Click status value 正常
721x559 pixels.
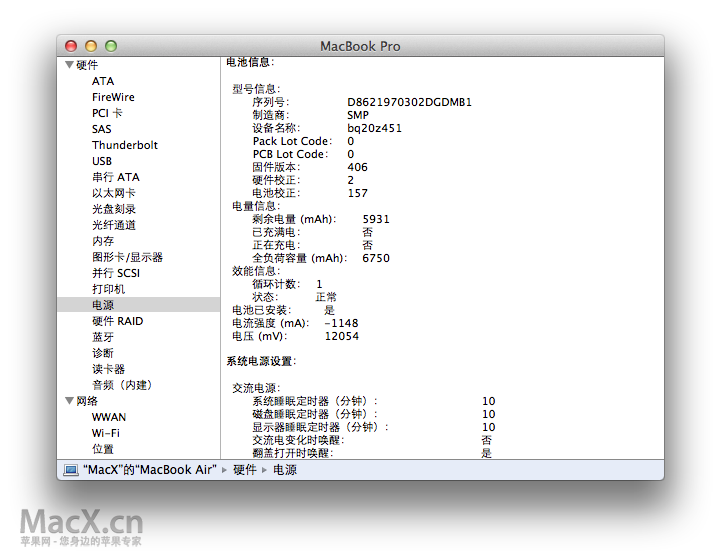coord(326,297)
